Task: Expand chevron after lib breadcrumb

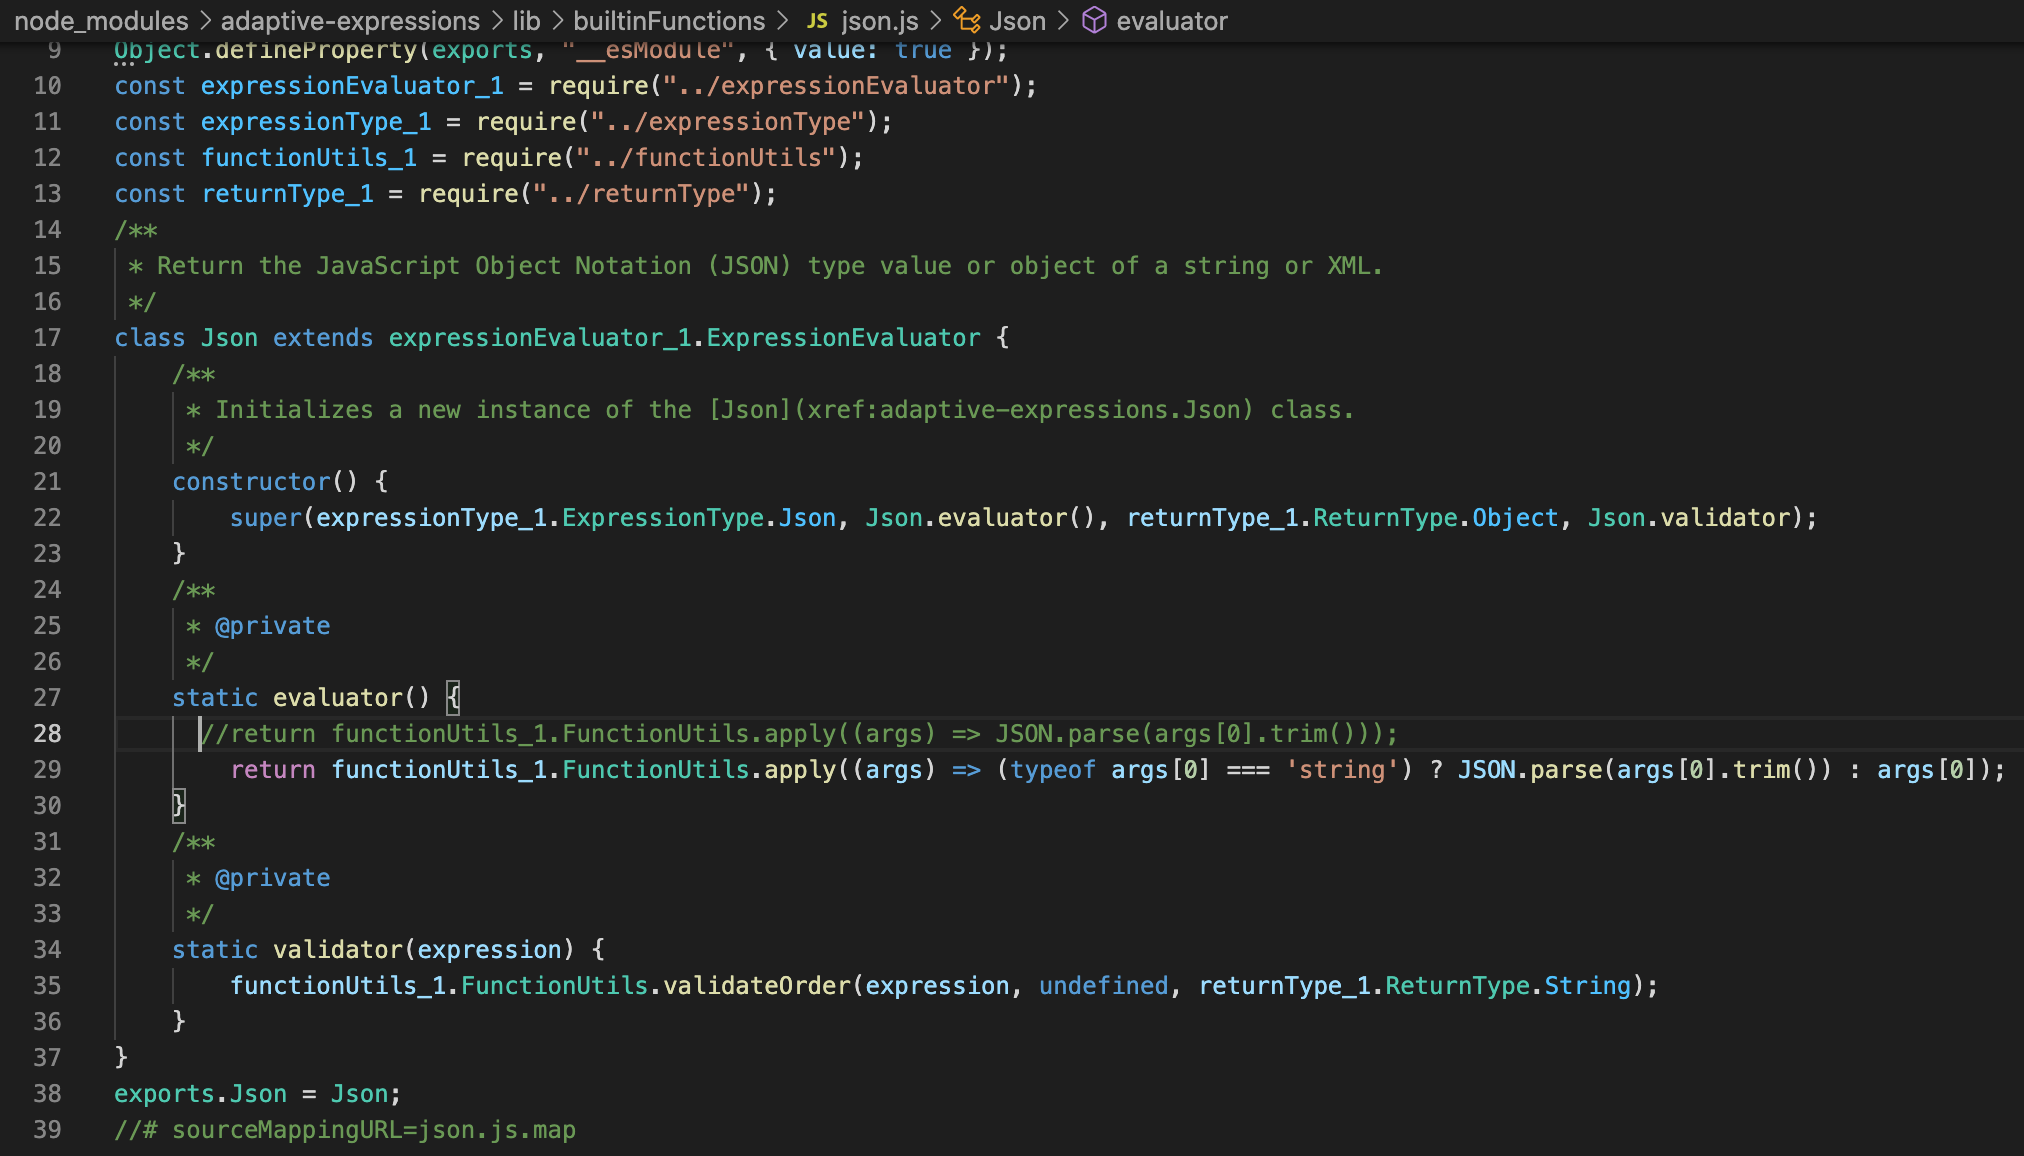Action: [x=557, y=21]
